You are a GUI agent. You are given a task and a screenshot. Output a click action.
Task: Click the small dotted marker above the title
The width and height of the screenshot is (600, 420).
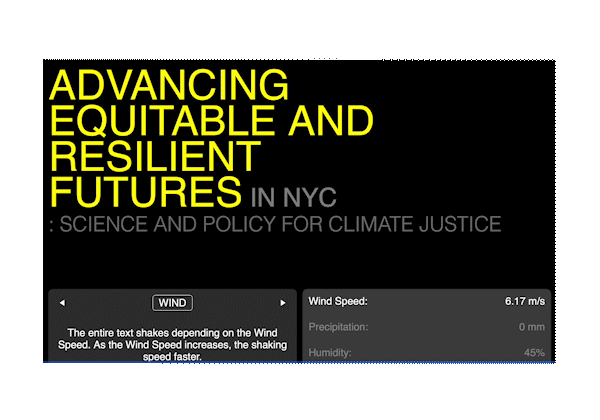click(x=325, y=60)
